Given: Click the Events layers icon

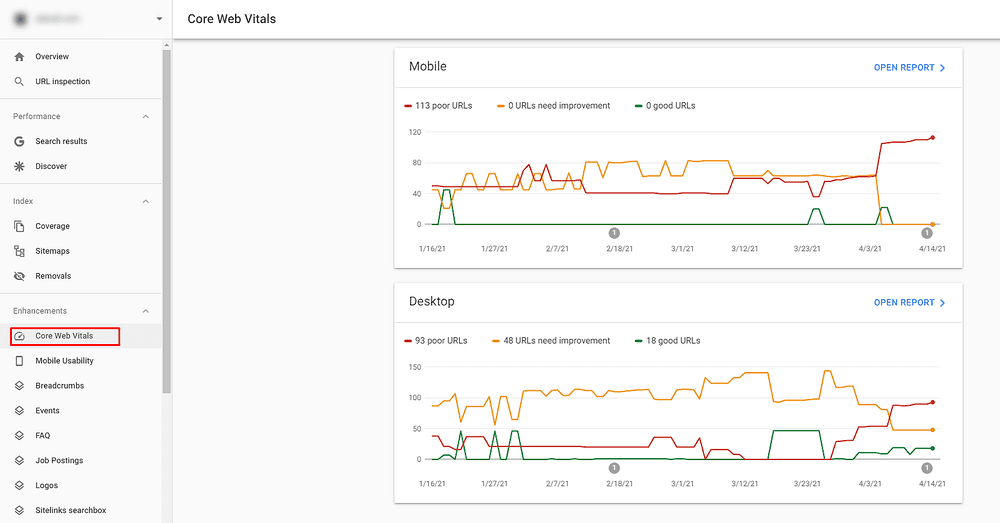Looking at the screenshot, I should pyautogui.click(x=19, y=411).
